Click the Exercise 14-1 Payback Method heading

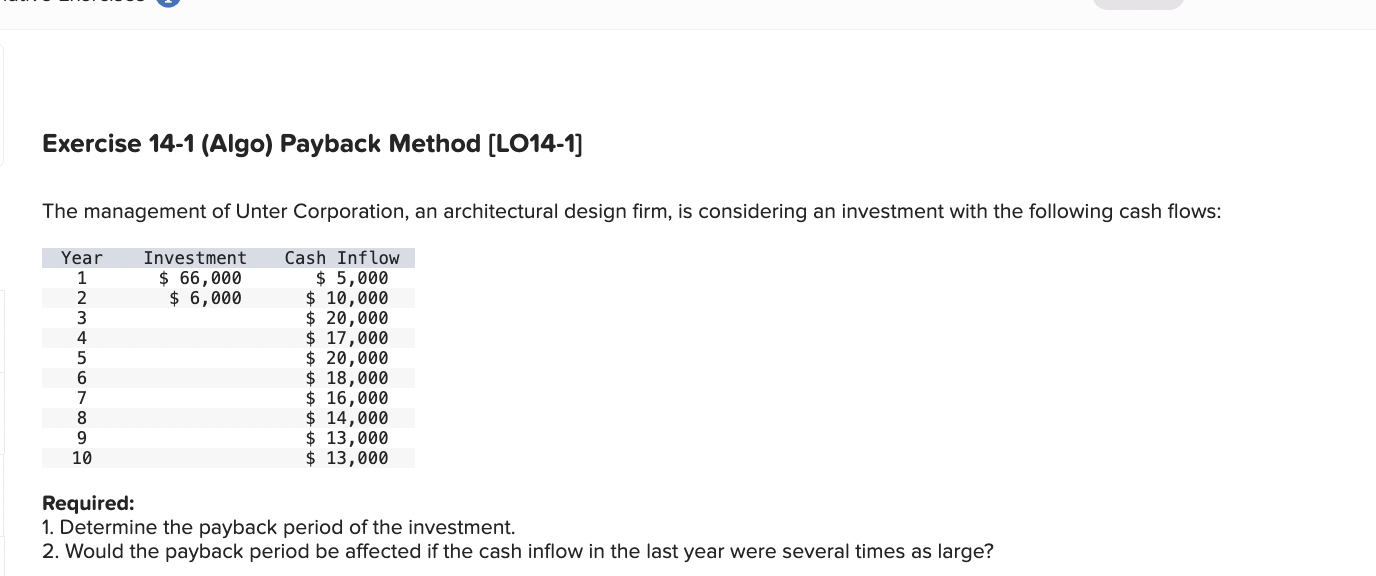(x=314, y=144)
